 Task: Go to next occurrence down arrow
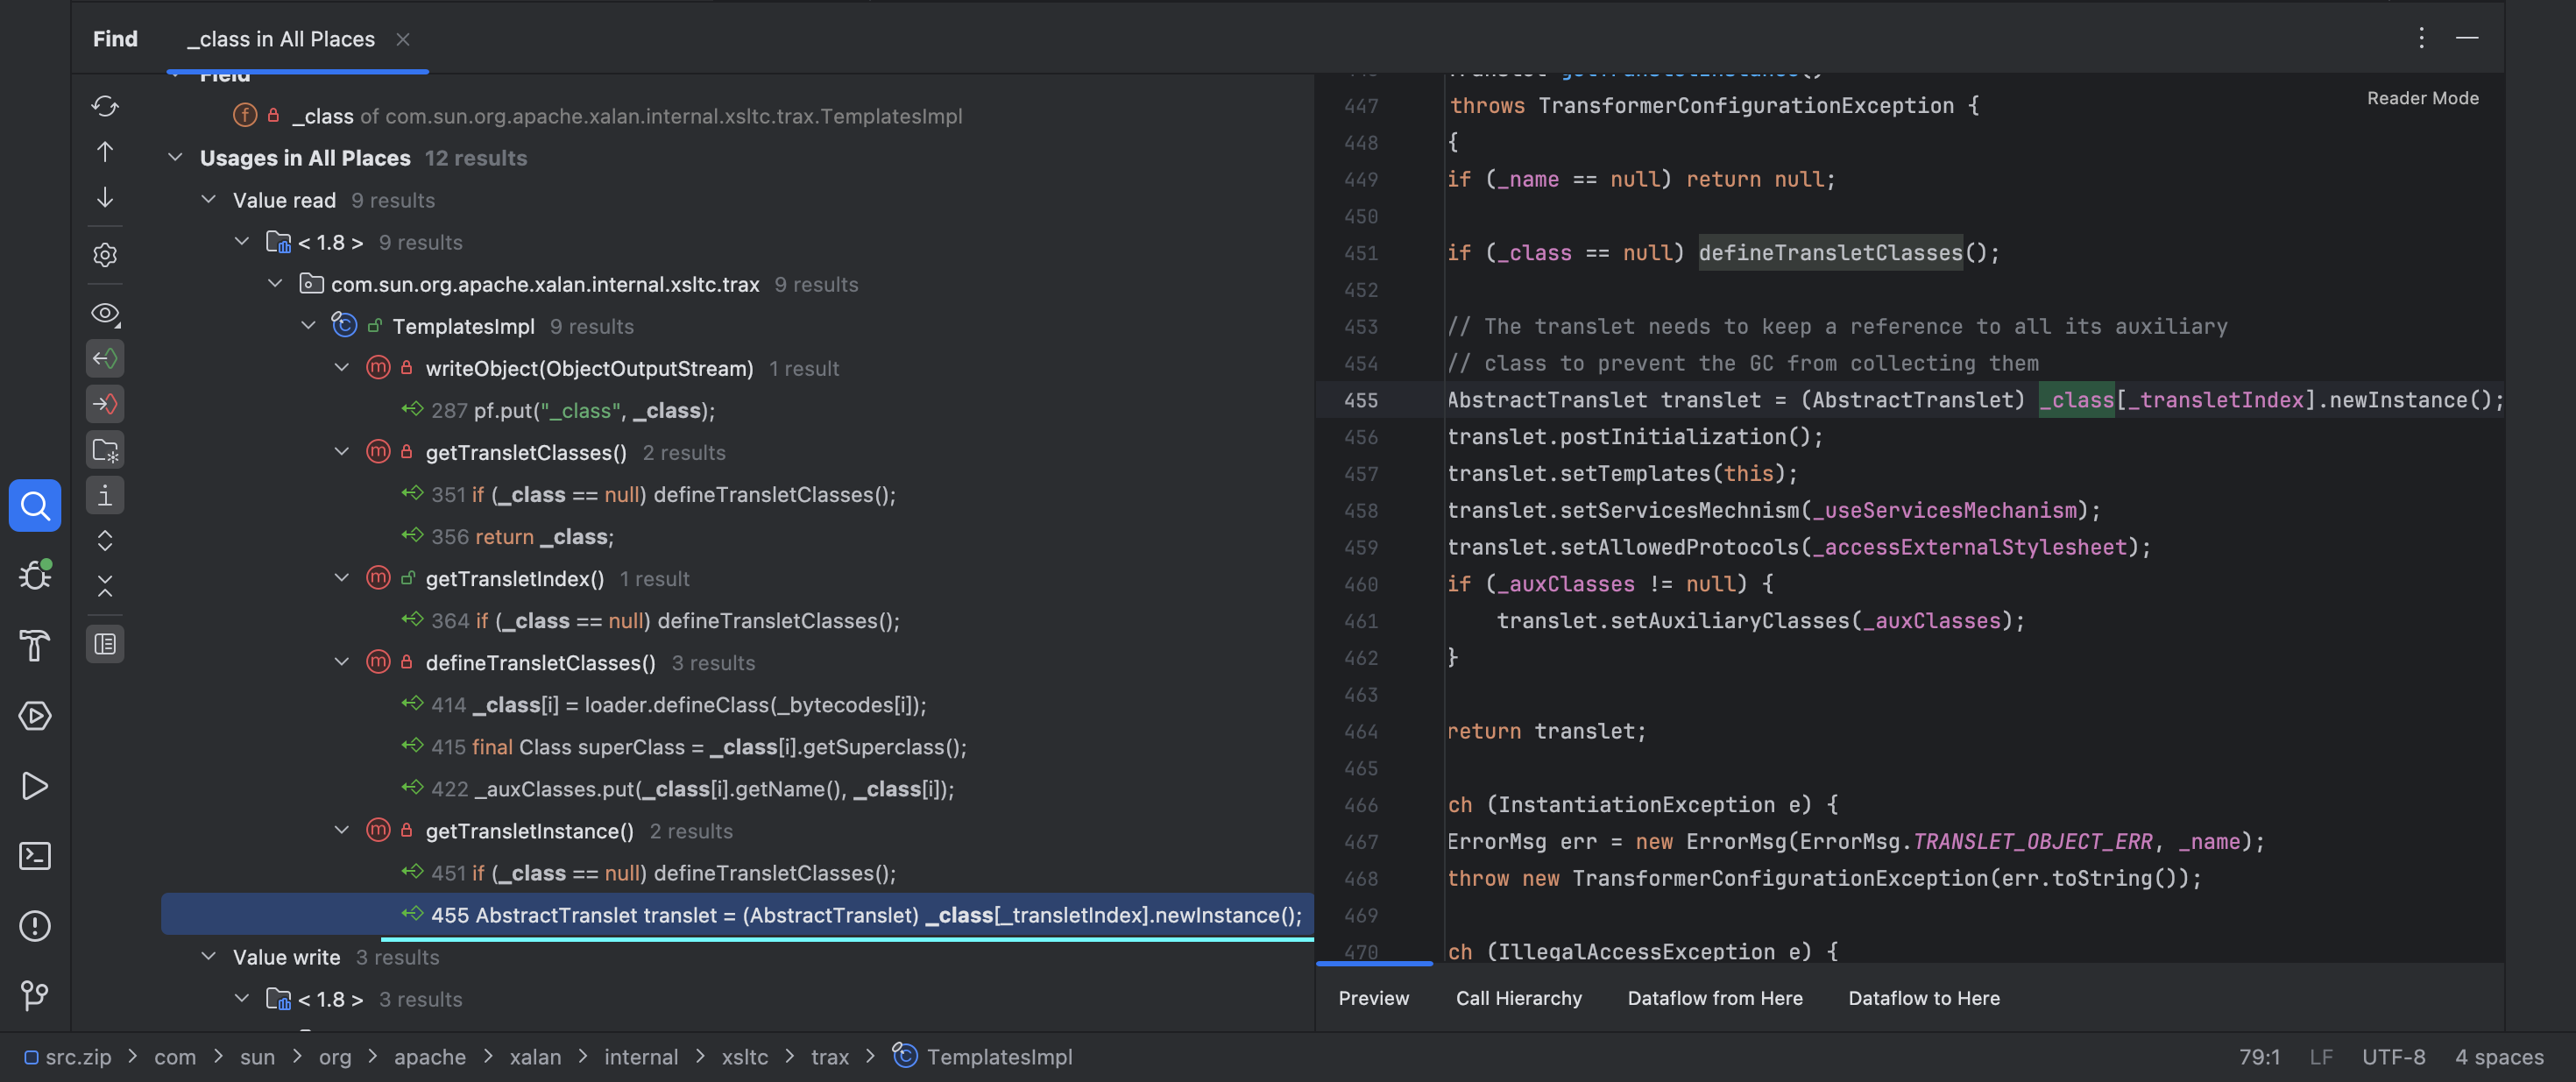click(x=105, y=198)
